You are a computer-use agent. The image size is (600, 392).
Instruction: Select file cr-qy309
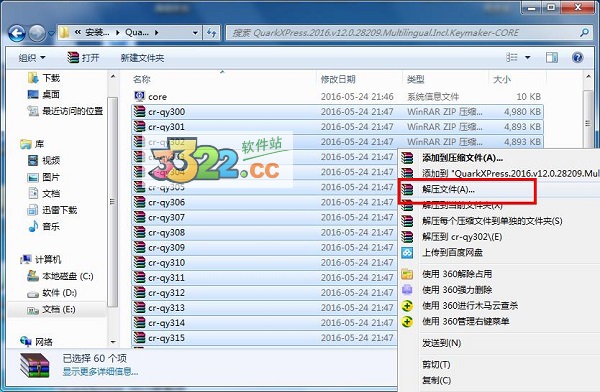(x=265, y=247)
